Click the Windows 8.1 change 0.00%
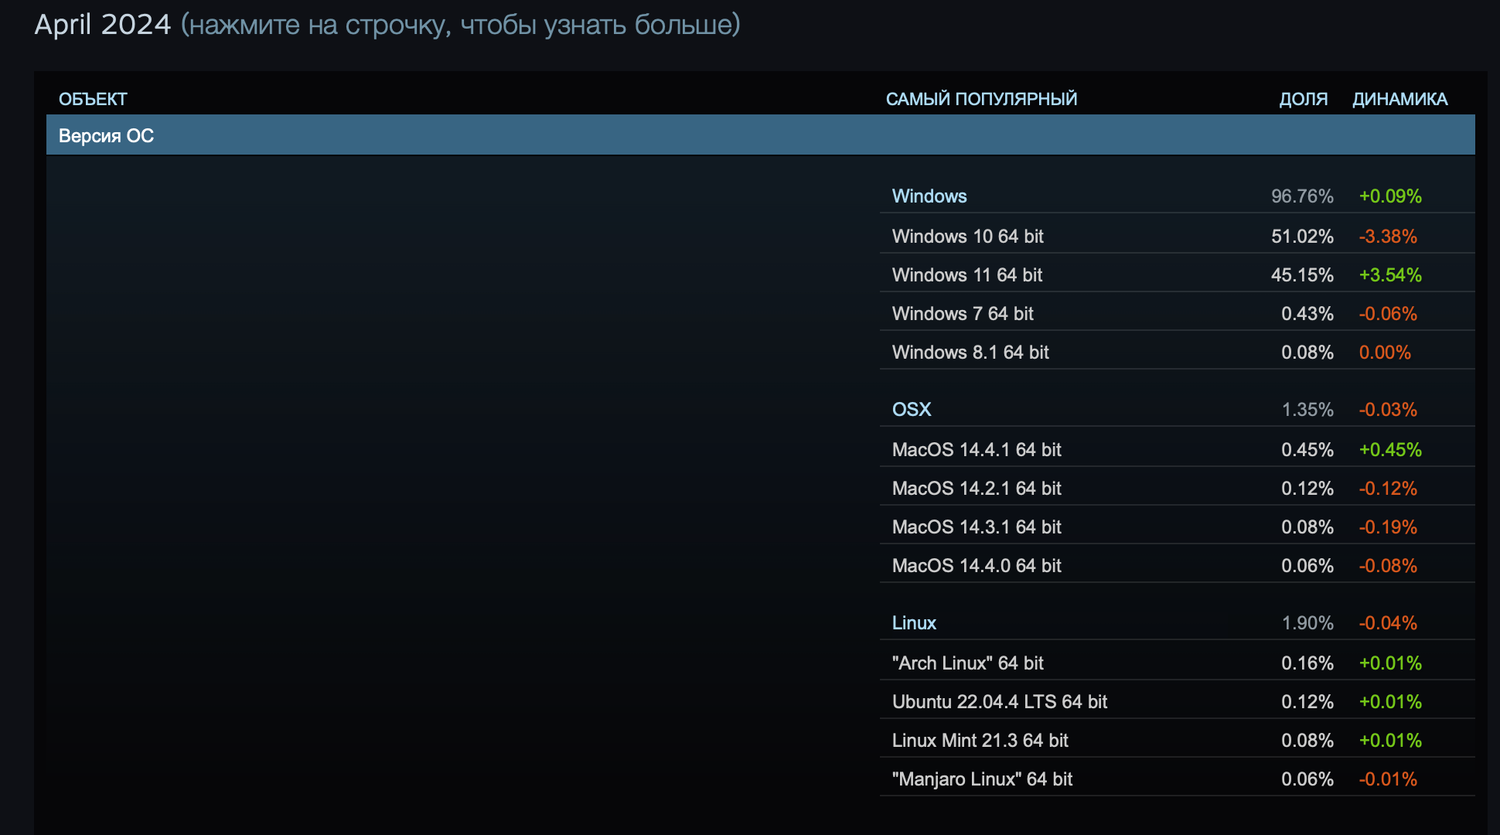The height and width of the screenshot is (835, 1500). pyautogui.click(x=1385, y=352)
